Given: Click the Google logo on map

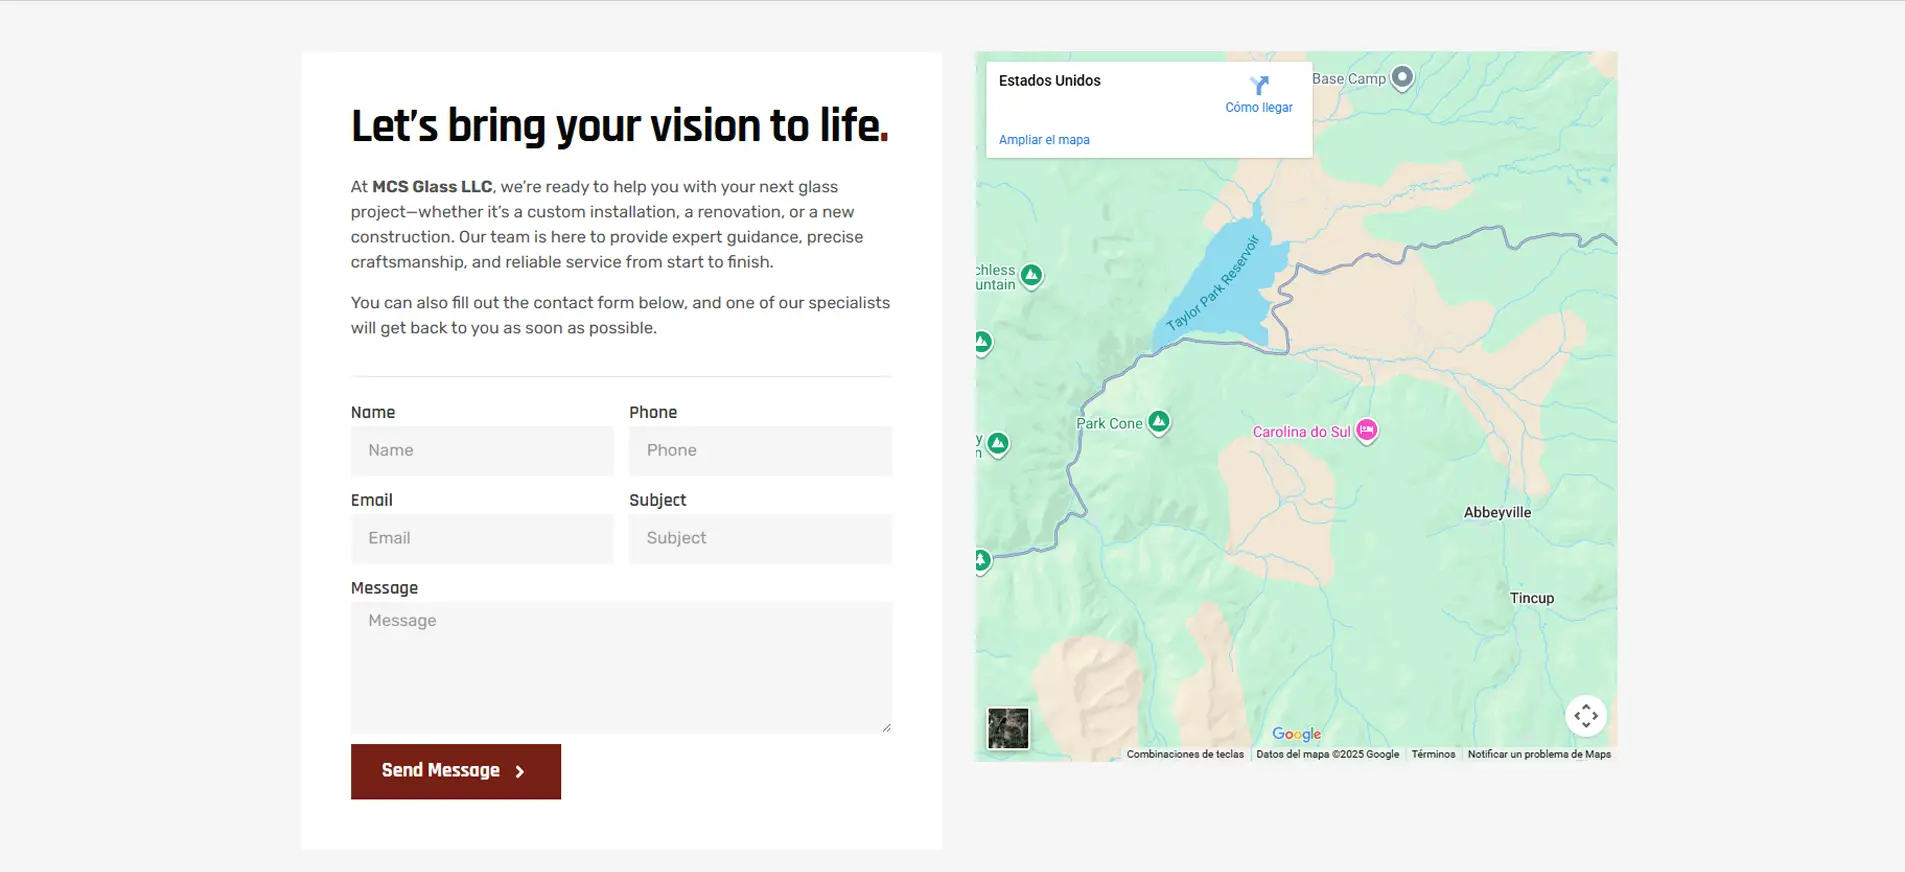Looking at the screenshot, I should [1296, 734].
